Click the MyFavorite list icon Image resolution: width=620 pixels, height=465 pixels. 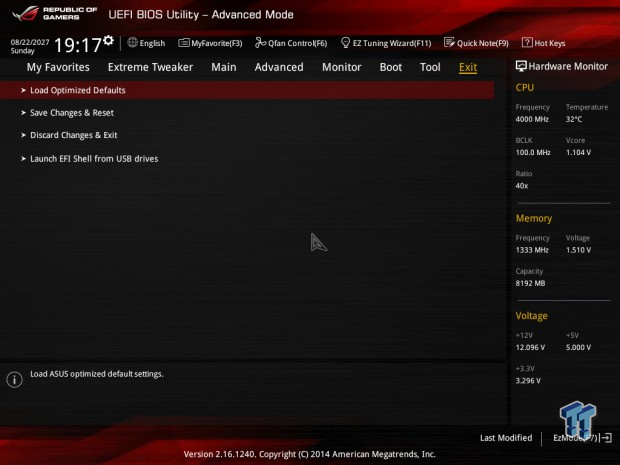[183, 43]
